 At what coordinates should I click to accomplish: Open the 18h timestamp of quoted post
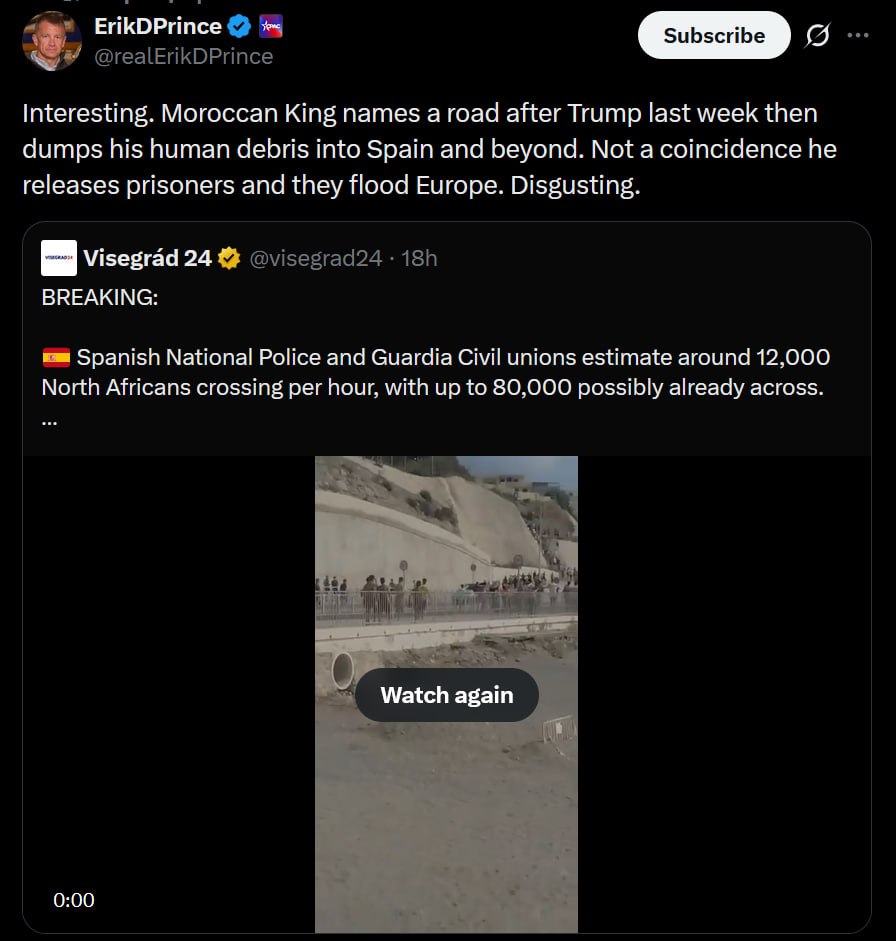click(419, 259)
